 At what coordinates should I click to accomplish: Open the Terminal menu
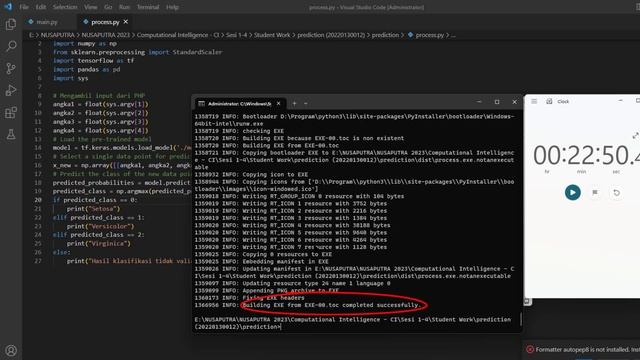click(148, 7)
